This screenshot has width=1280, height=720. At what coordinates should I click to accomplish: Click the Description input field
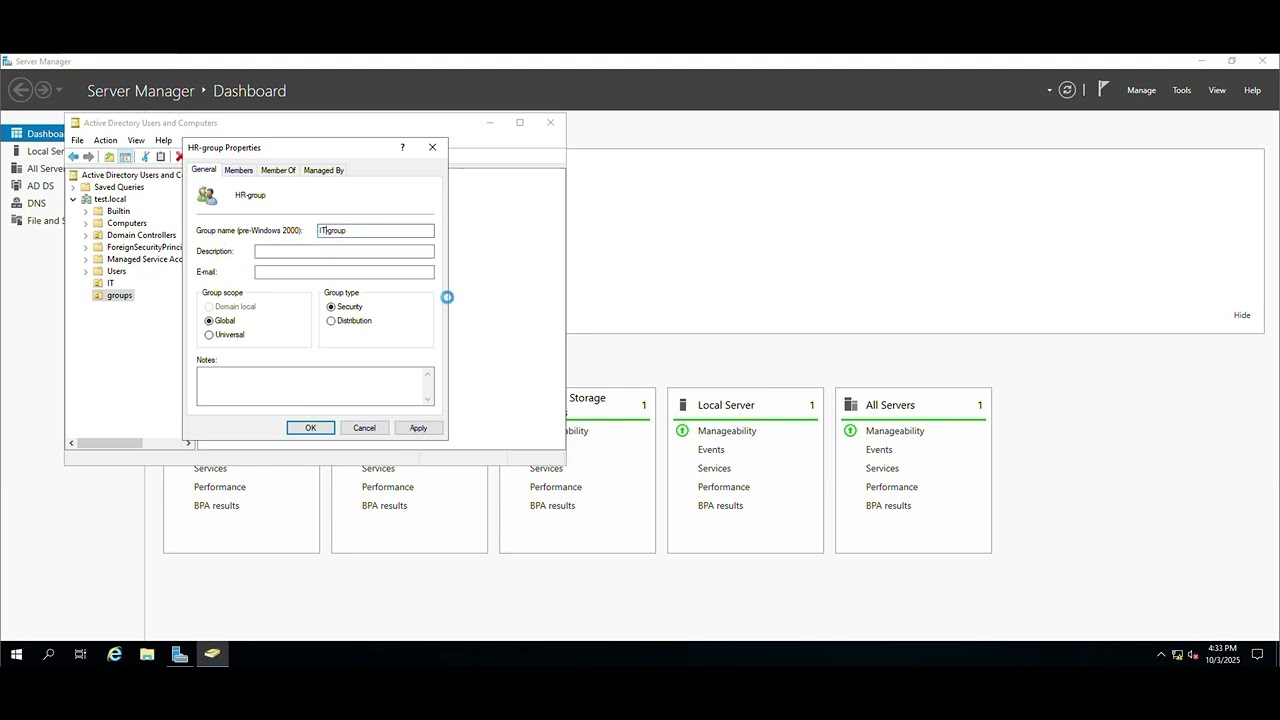344,251
